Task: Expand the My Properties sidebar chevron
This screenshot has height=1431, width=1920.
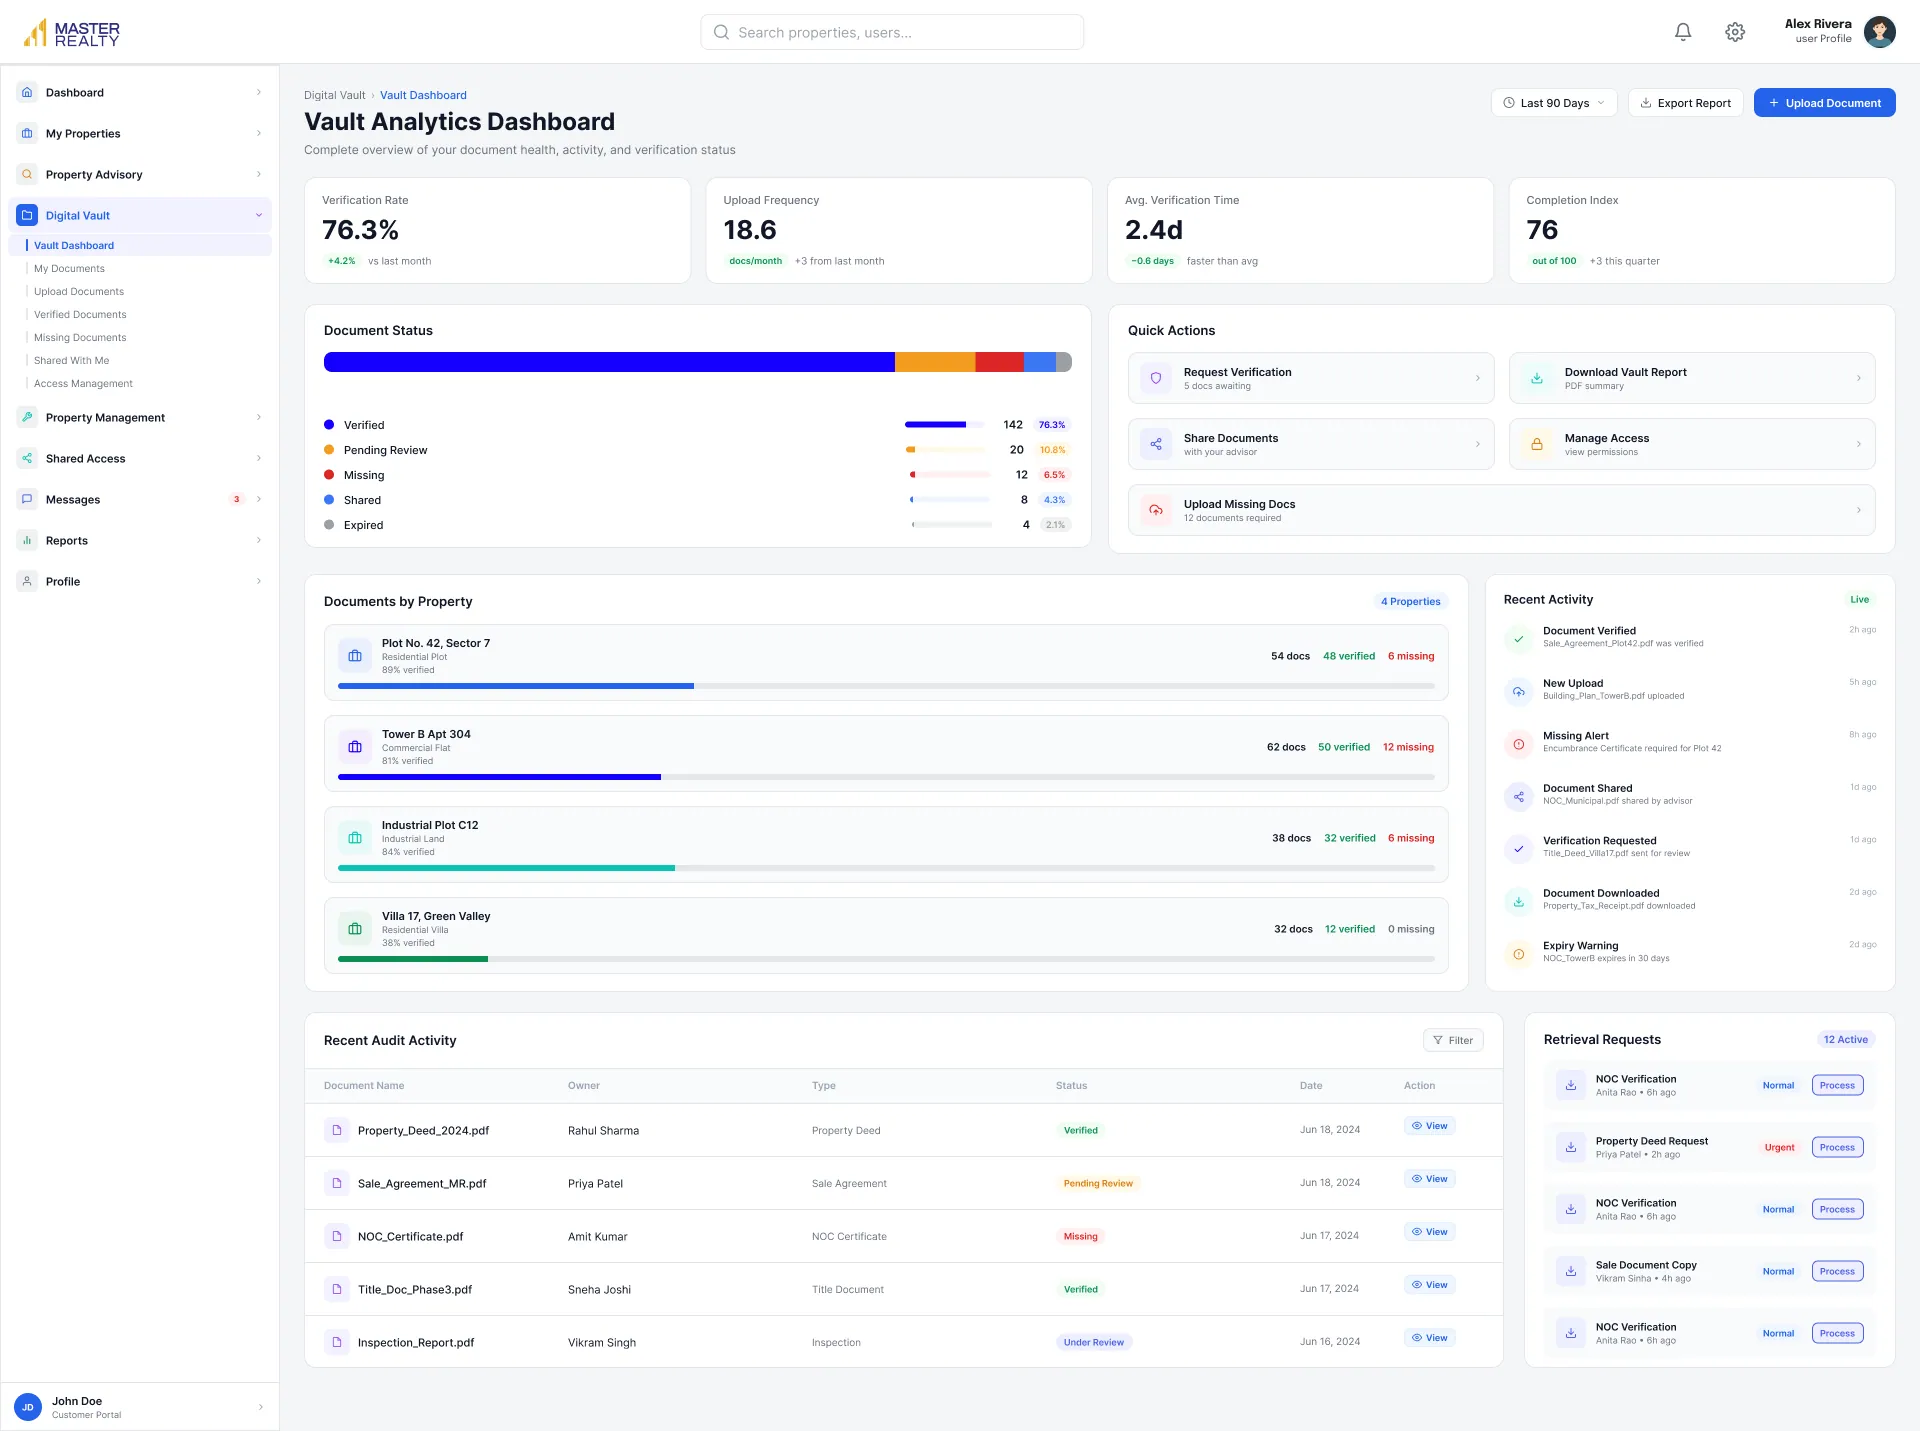Action: pos(259,133)
